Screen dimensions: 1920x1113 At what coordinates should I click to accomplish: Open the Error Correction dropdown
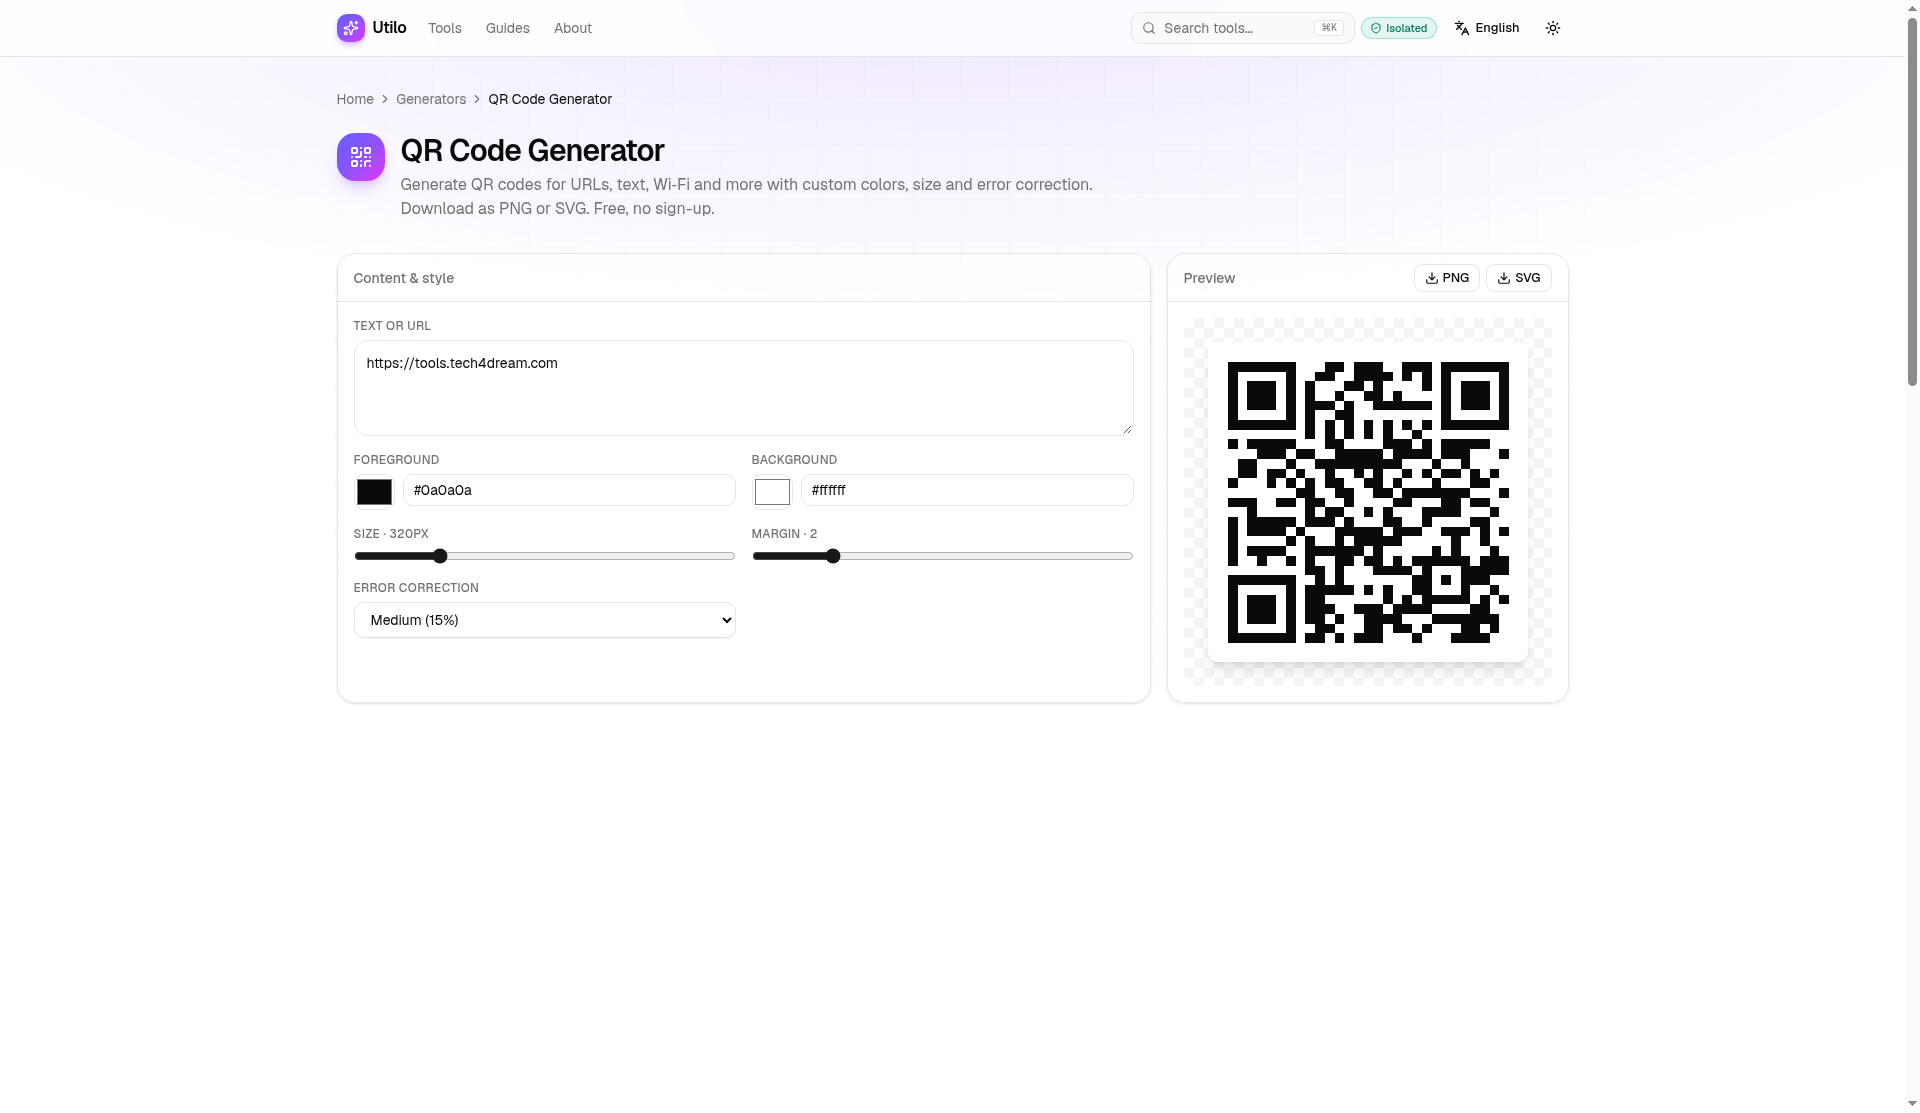tap(545, 620)
